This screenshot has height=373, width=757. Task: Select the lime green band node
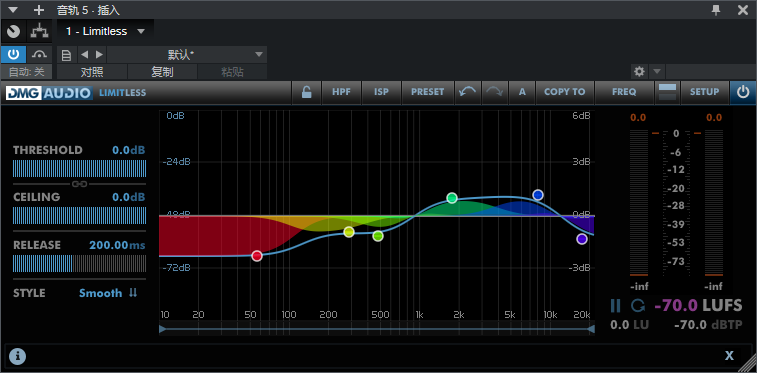coord(378,236)
